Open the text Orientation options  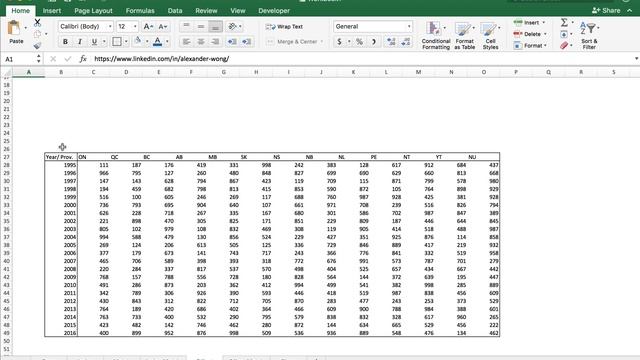pyautogui.click(x=232, y=27)
